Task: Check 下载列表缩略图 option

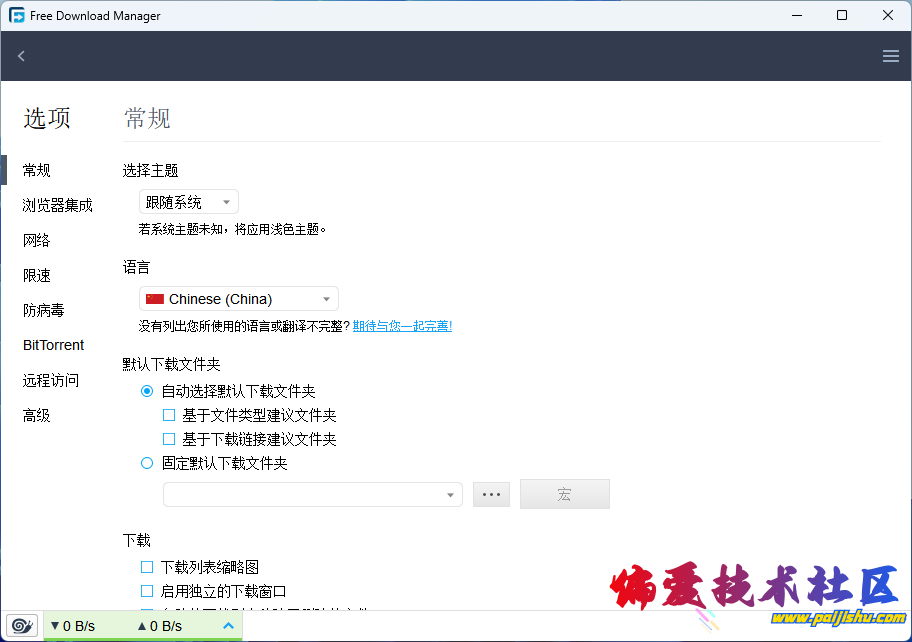Action: pos(147,567)
